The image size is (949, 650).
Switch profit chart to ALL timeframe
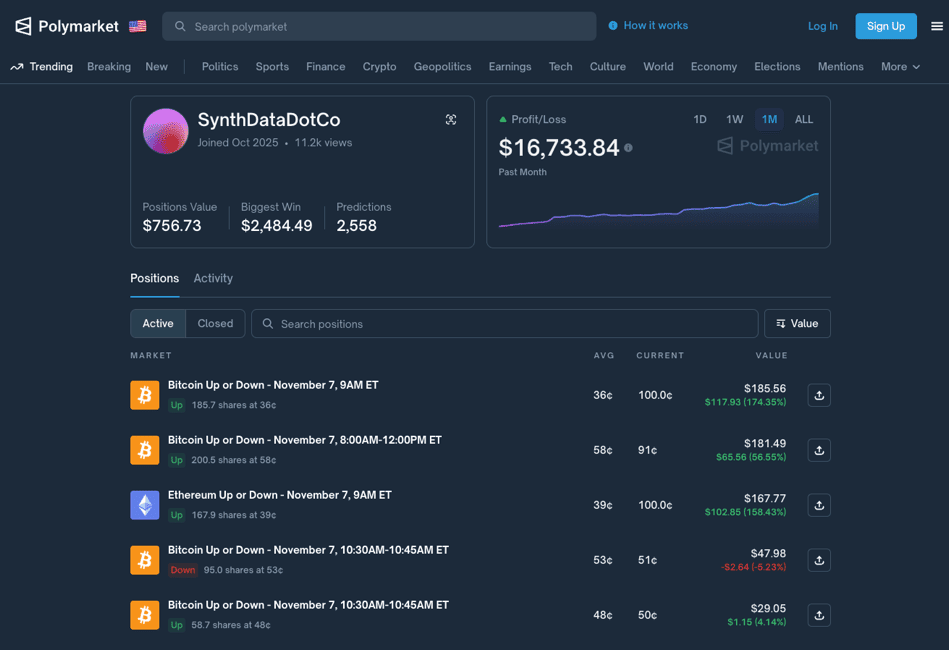(804, 119)
